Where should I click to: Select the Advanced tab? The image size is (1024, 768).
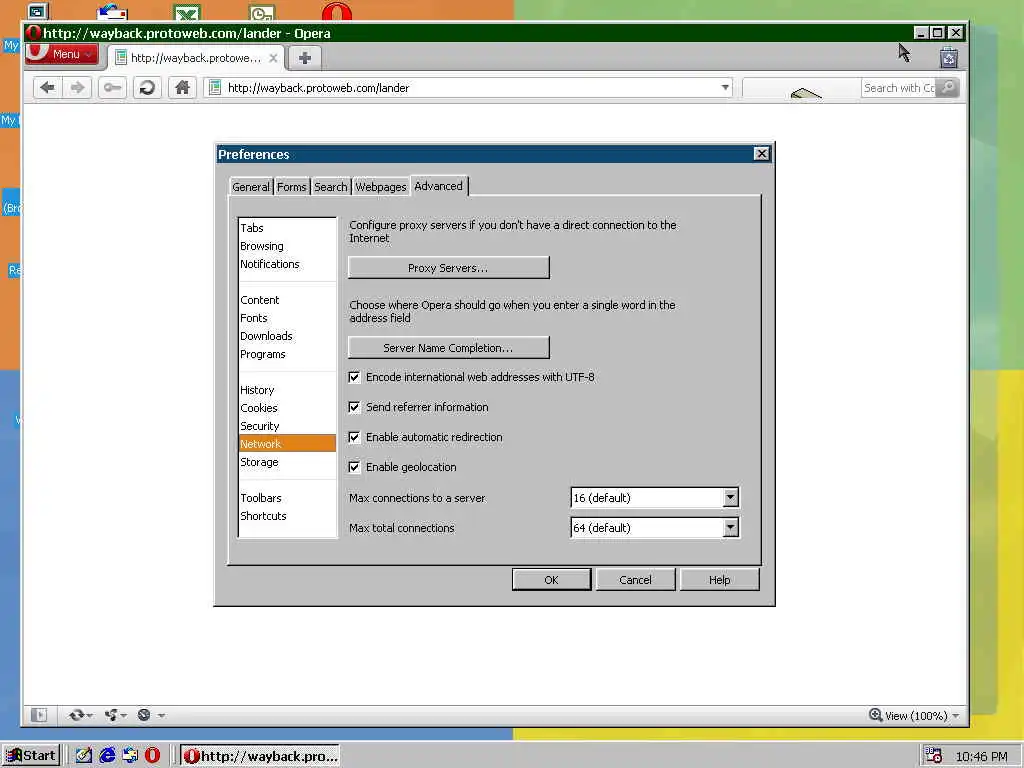coord(438,186)
